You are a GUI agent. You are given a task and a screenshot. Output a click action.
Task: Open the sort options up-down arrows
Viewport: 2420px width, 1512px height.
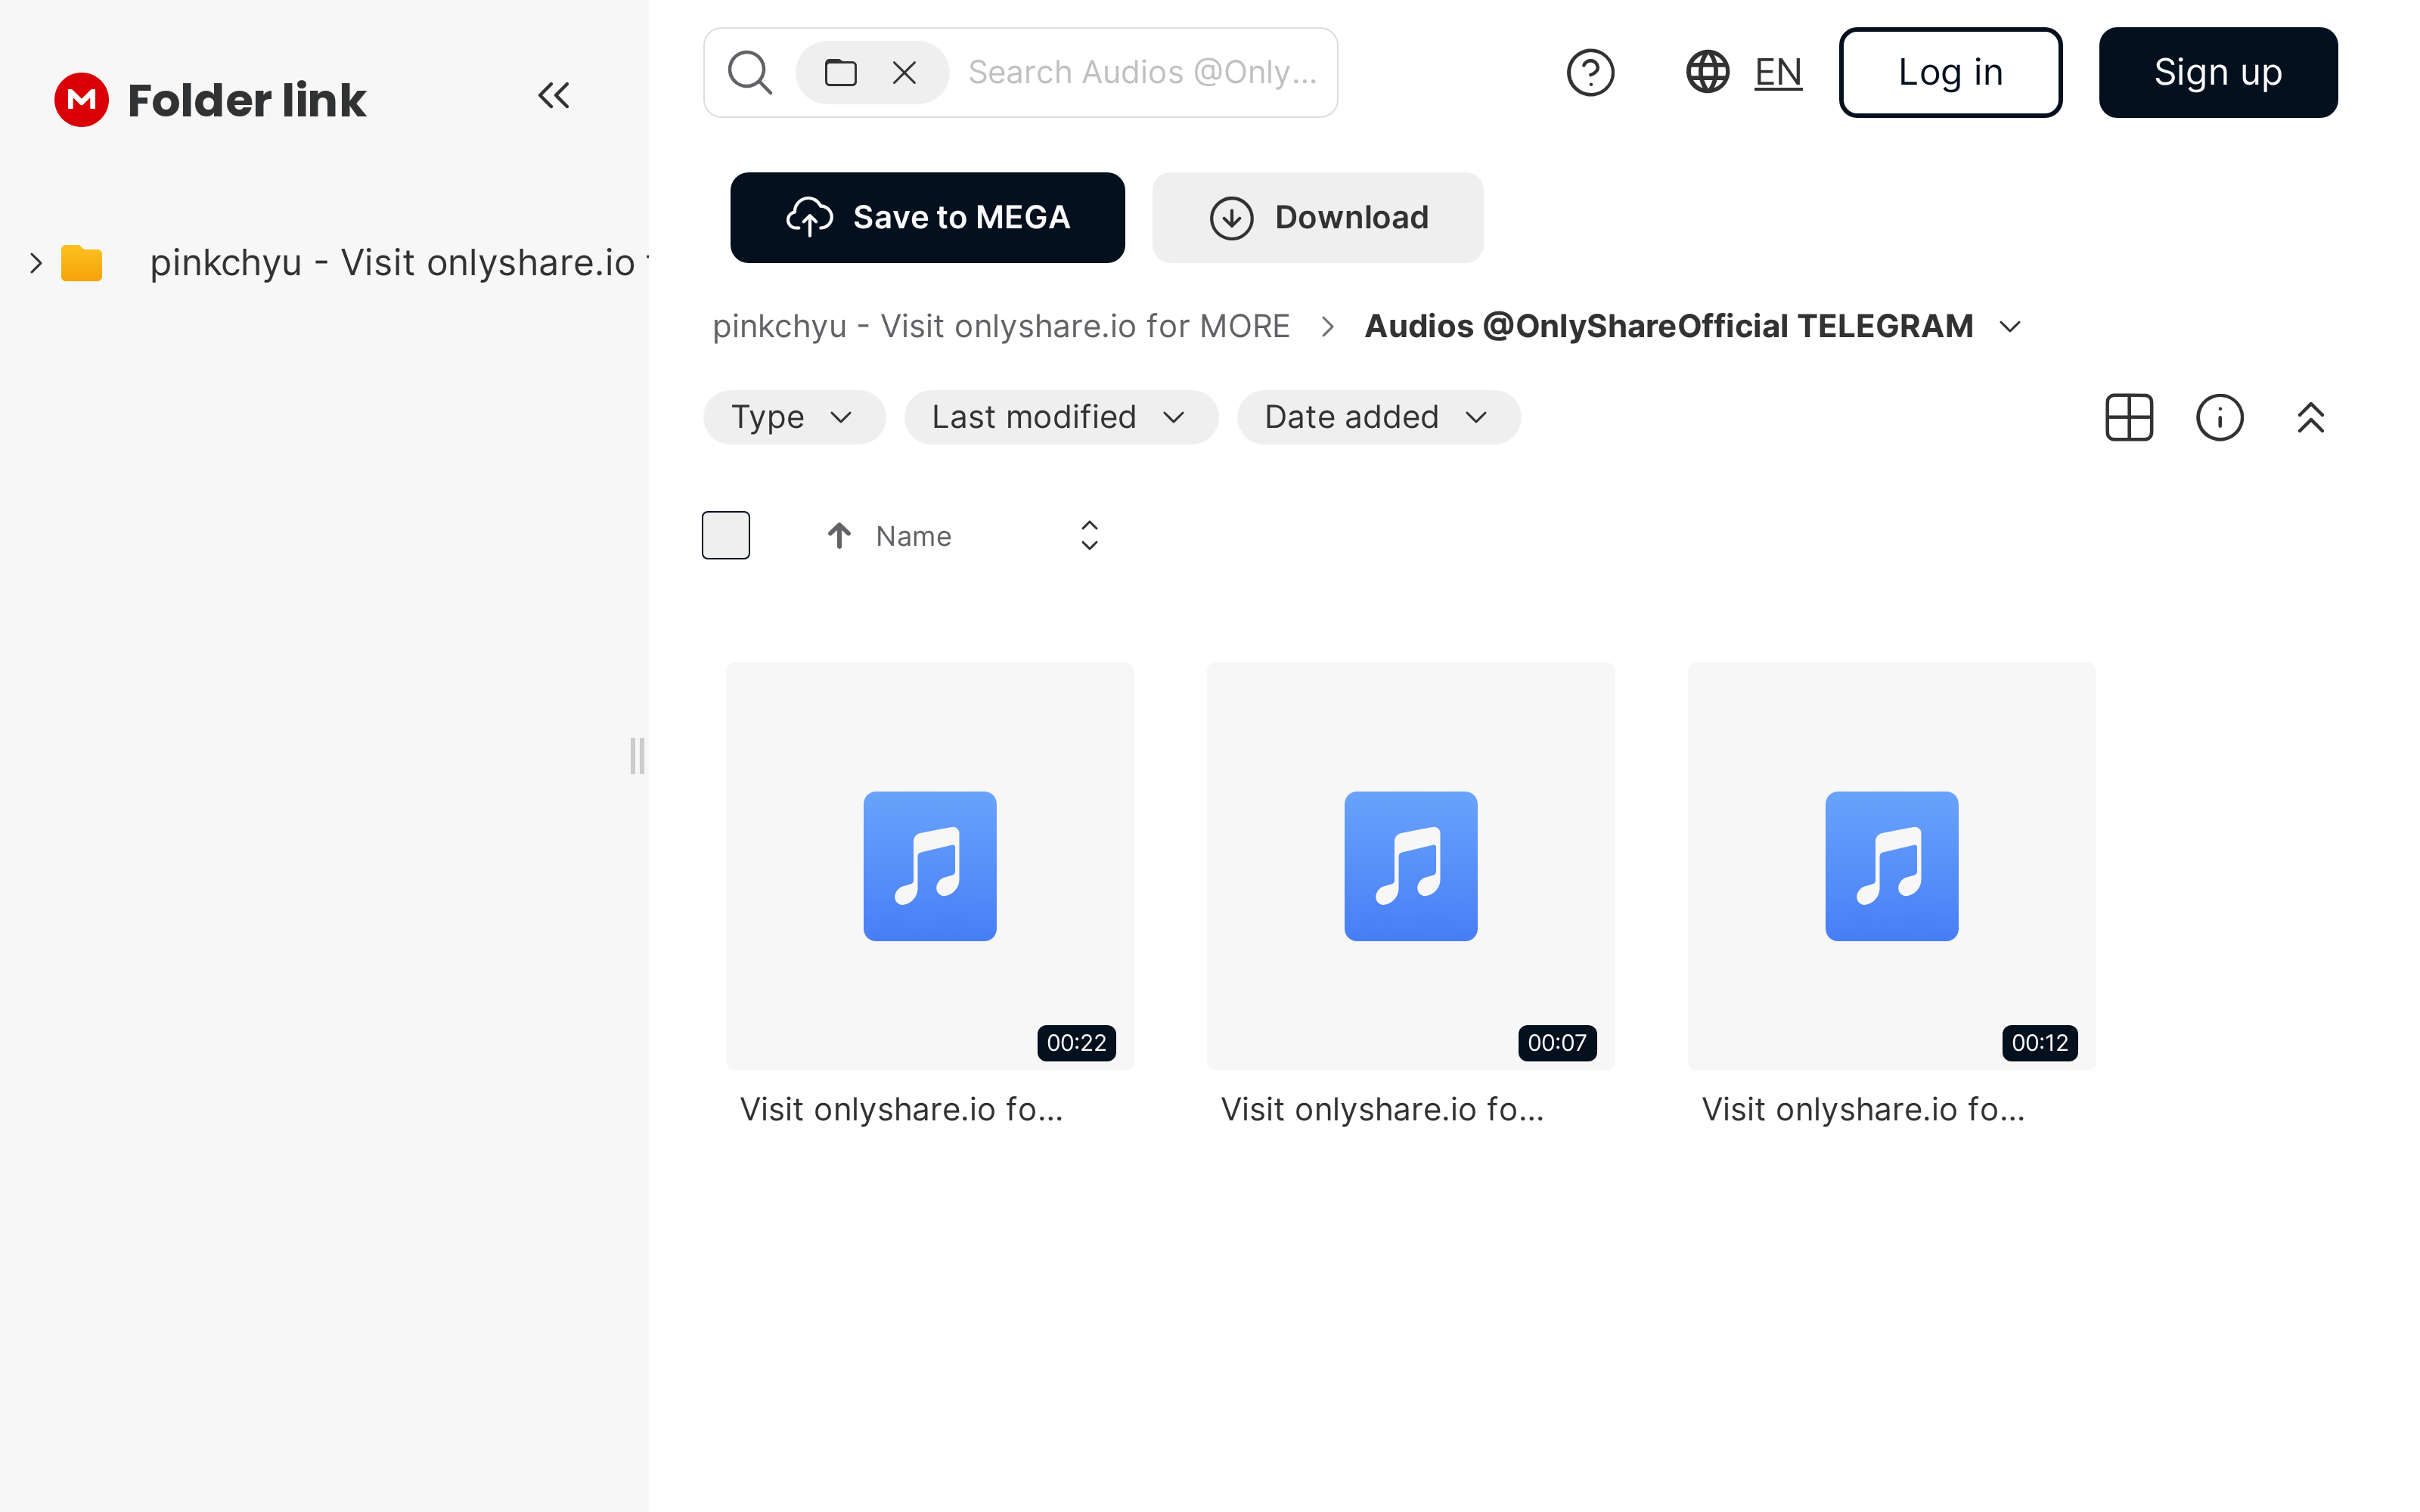tap(1090, 535)
